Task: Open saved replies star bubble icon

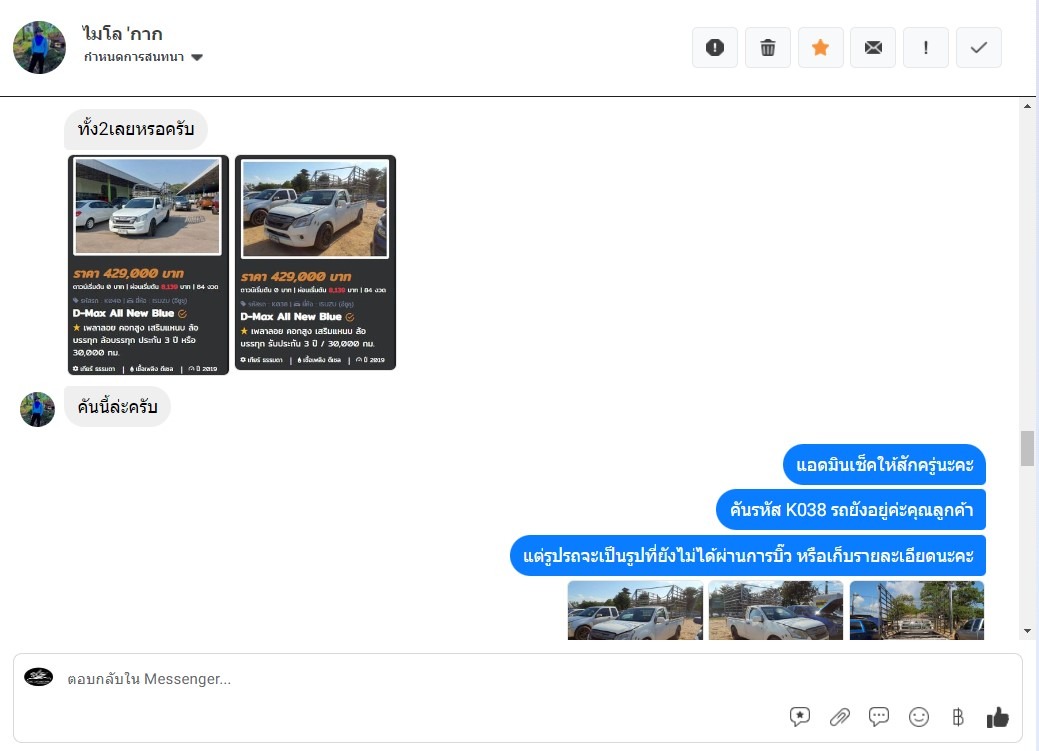Action: 800,717
